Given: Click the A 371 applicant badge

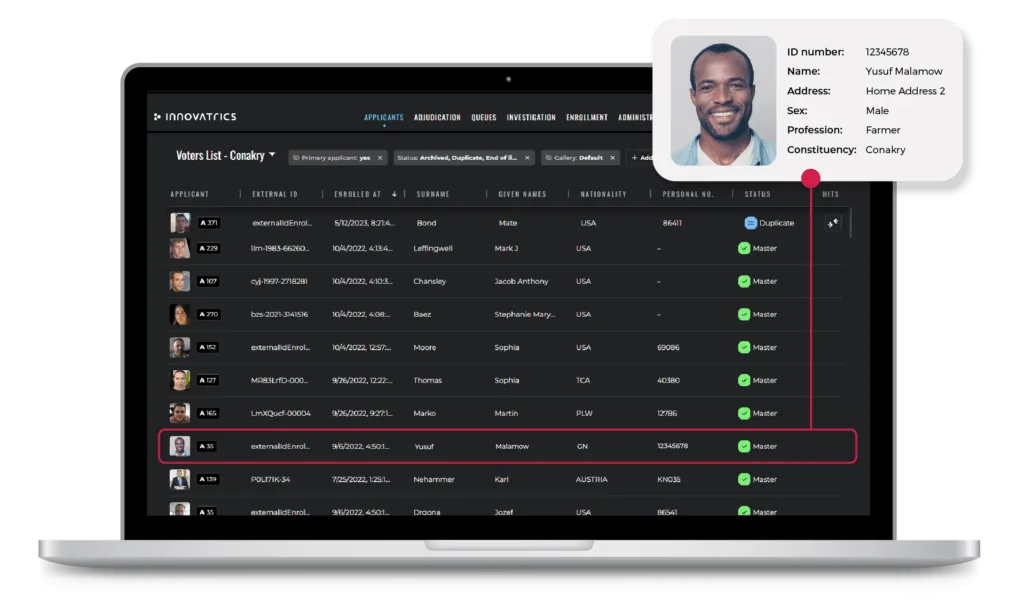Looking at the screenshot, I should 208,223.
